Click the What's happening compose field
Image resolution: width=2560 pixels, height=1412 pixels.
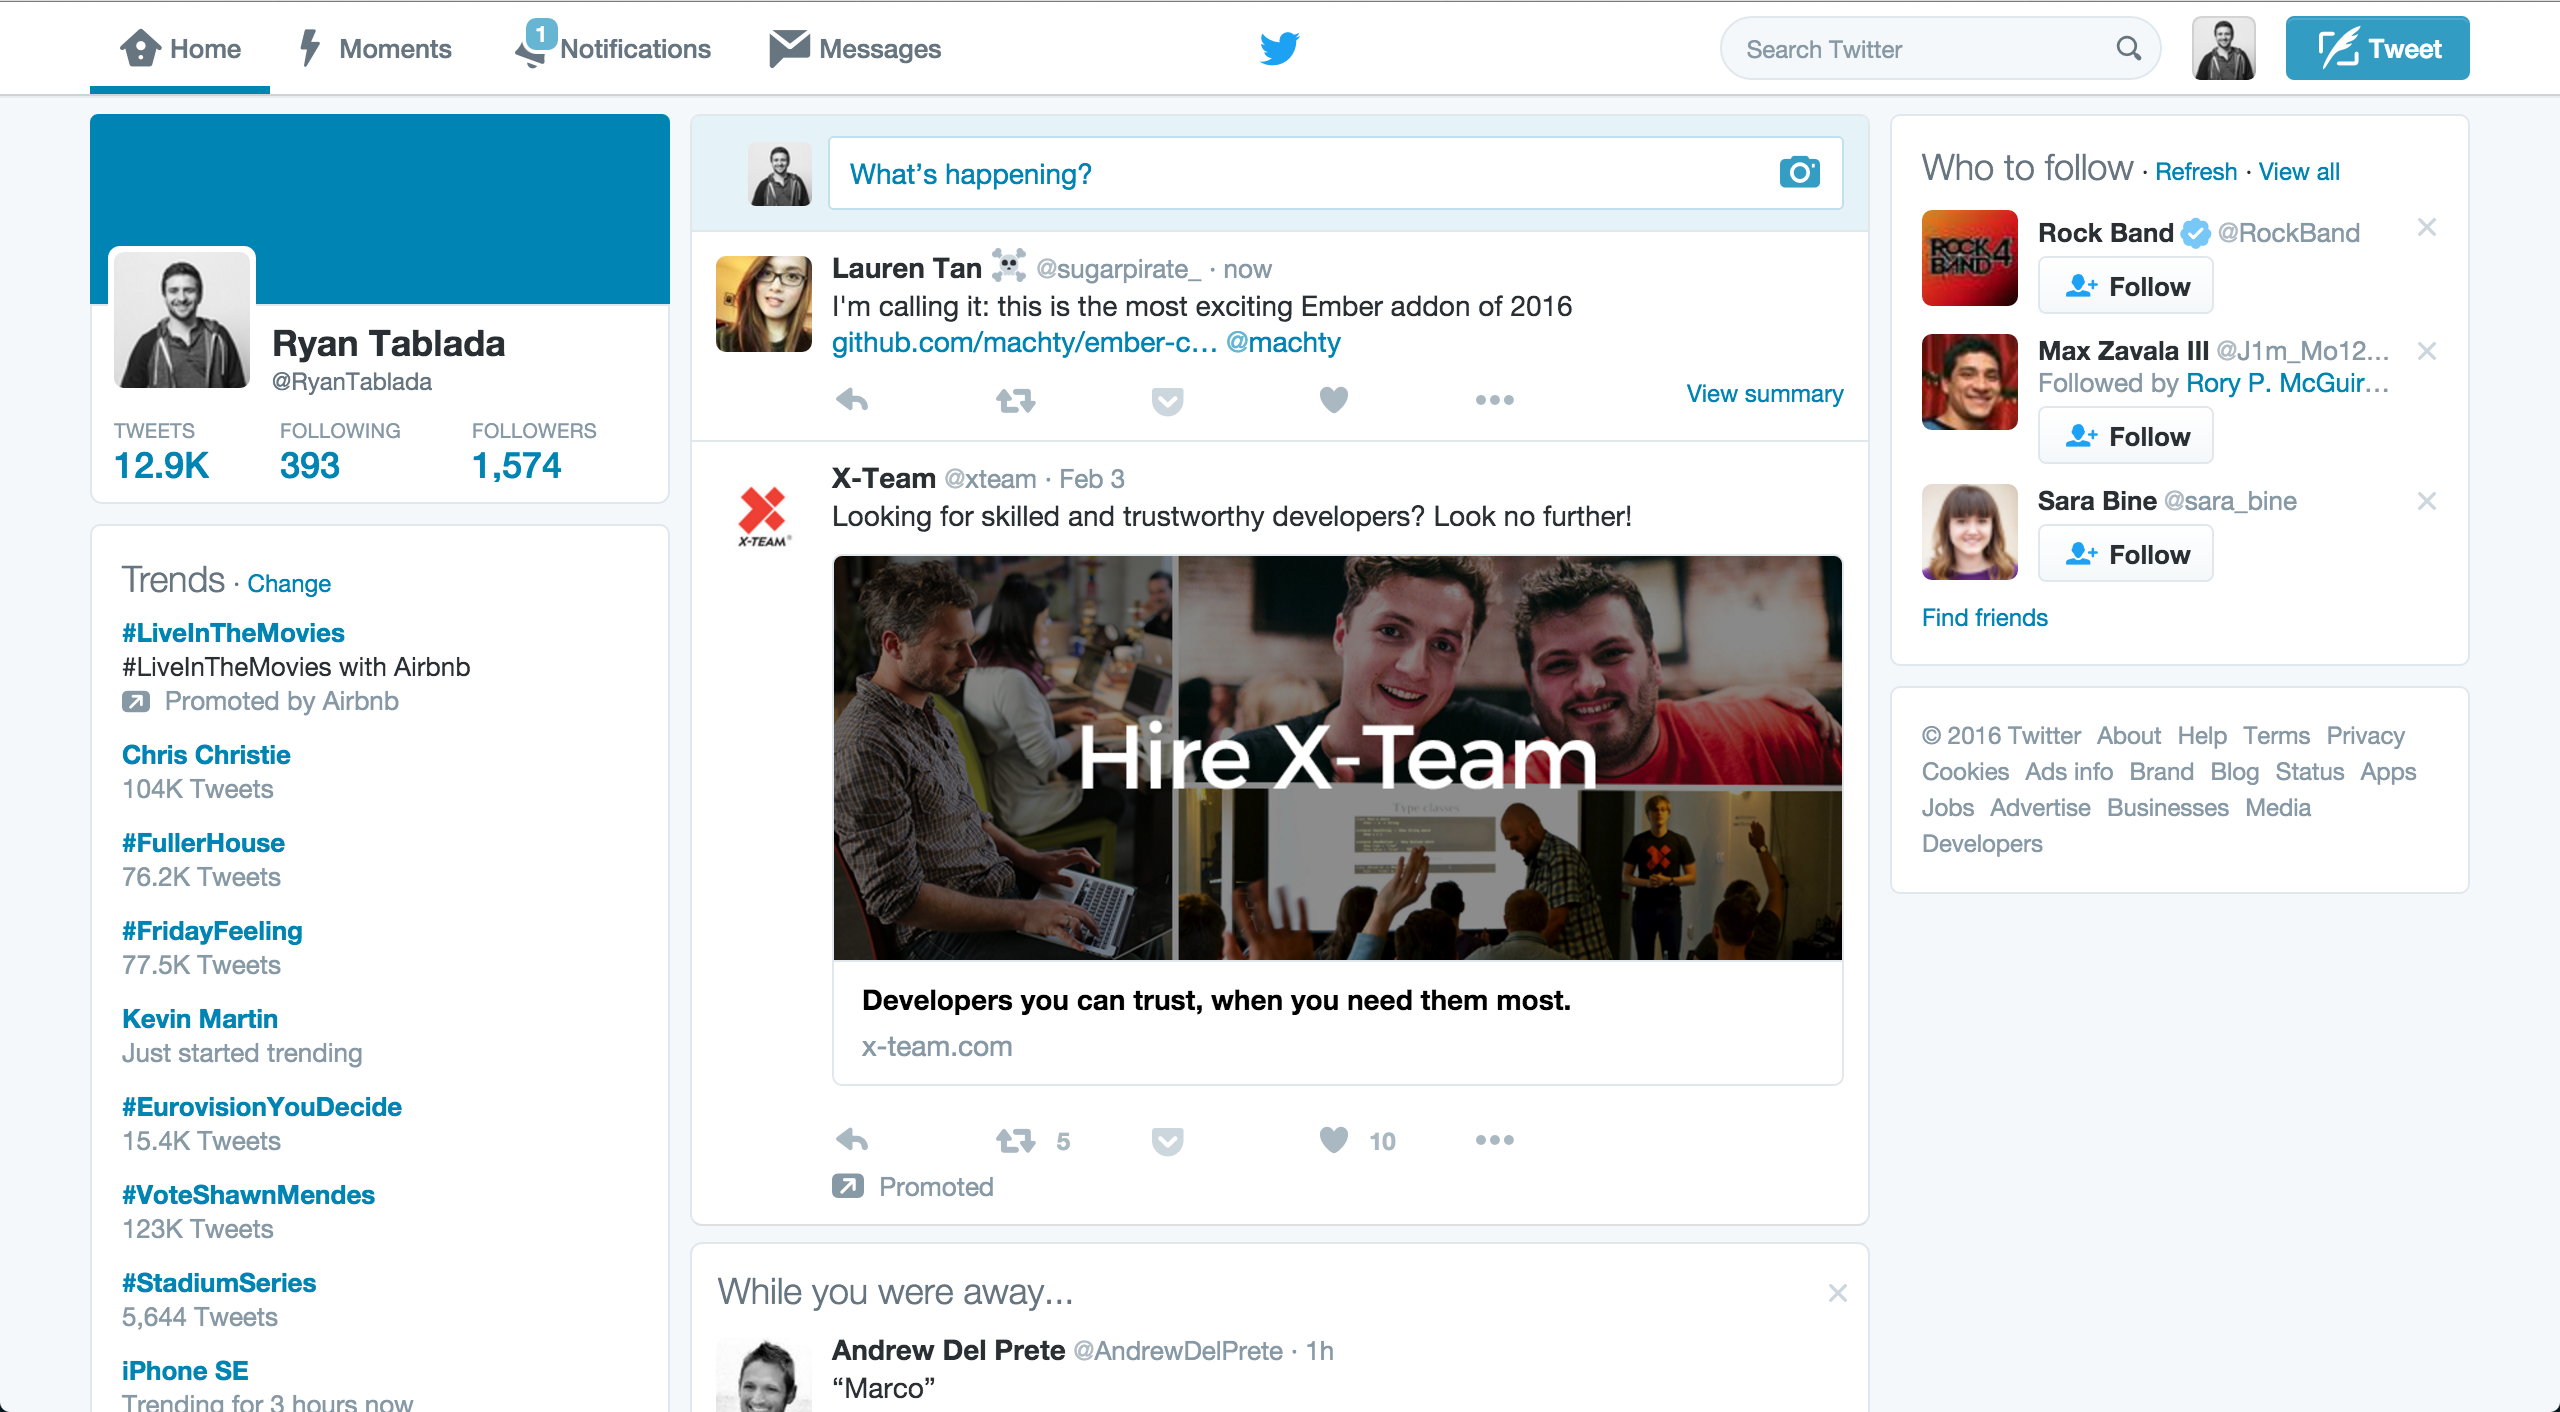[1335, 173]
